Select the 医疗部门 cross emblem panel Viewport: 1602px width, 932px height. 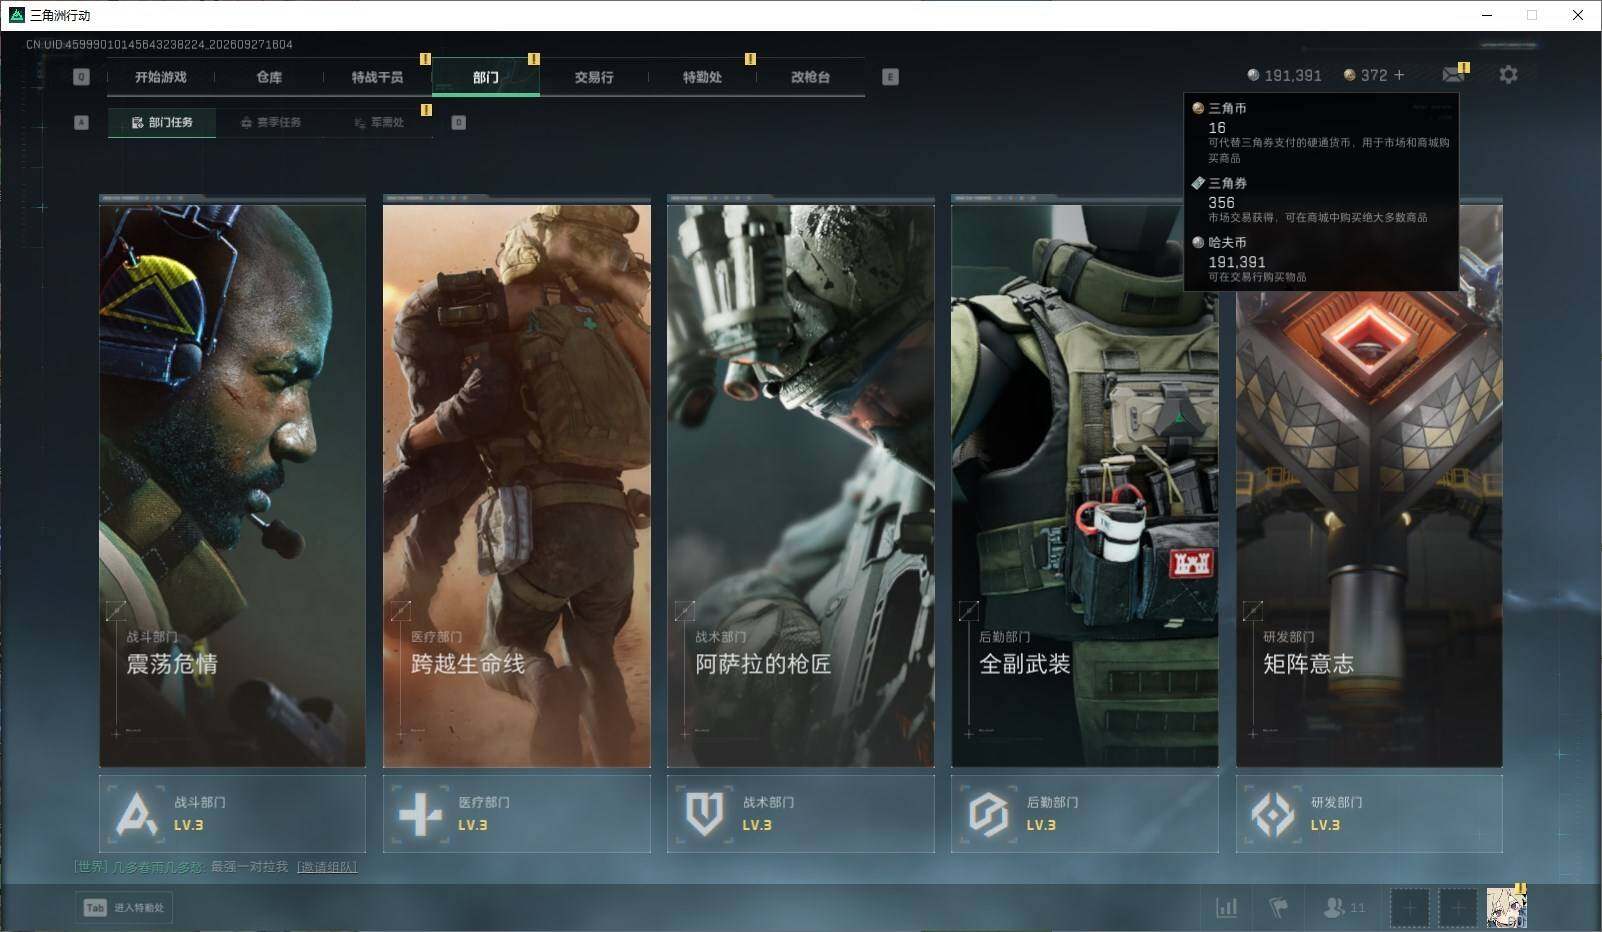pos(516,814)
